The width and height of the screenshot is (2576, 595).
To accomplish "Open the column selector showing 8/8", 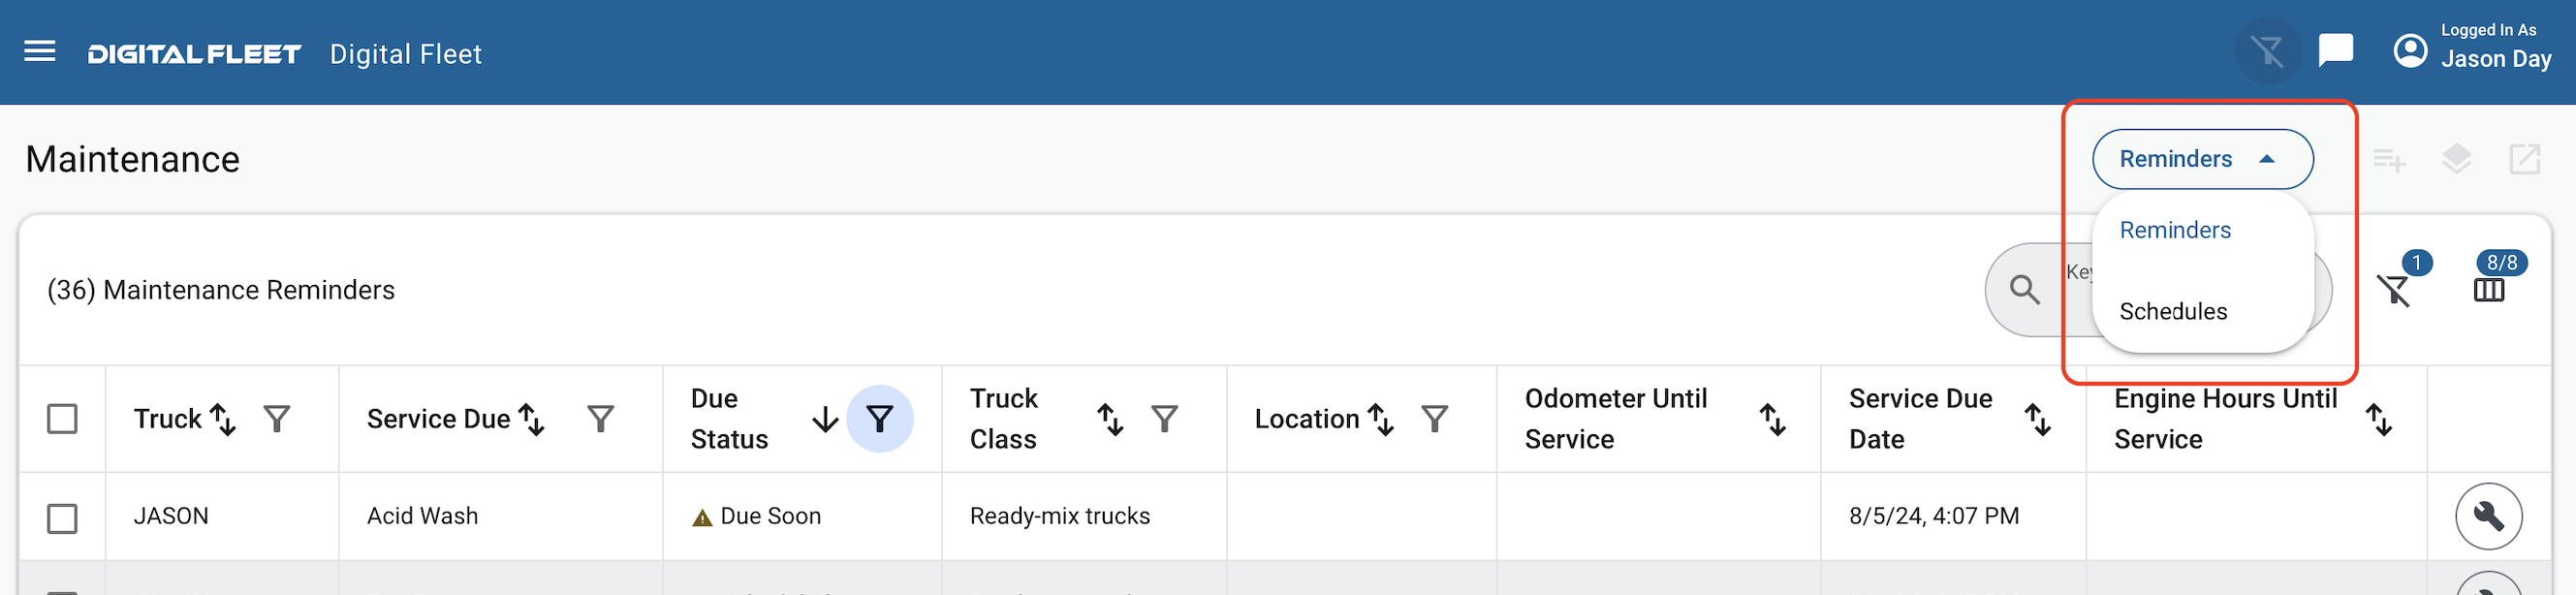I will 2490,291.
